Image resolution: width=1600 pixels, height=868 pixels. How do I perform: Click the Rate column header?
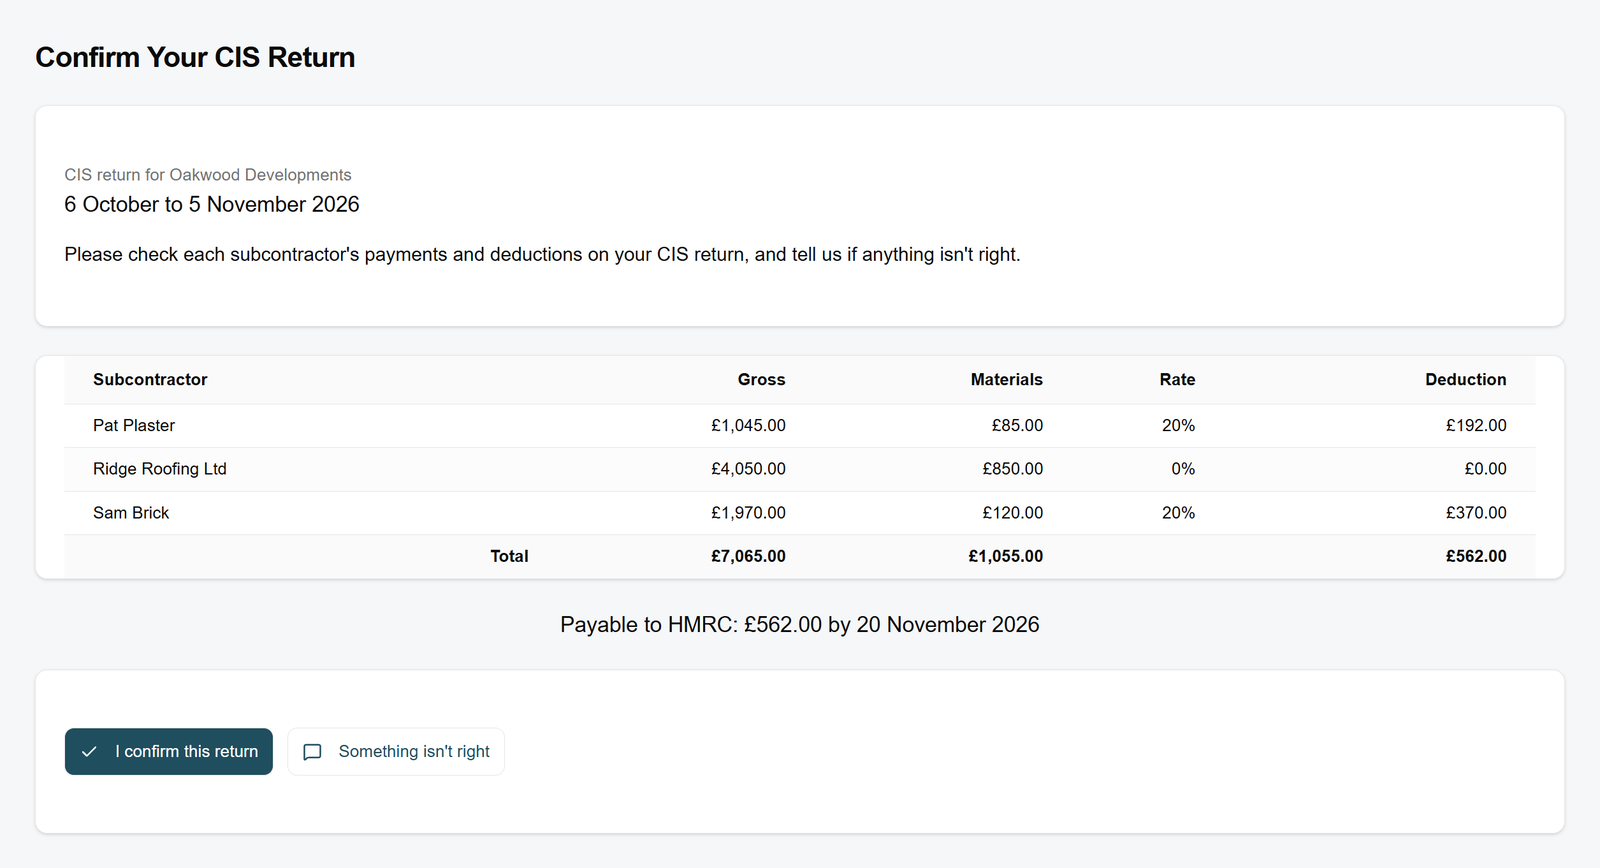point(1177,380)
